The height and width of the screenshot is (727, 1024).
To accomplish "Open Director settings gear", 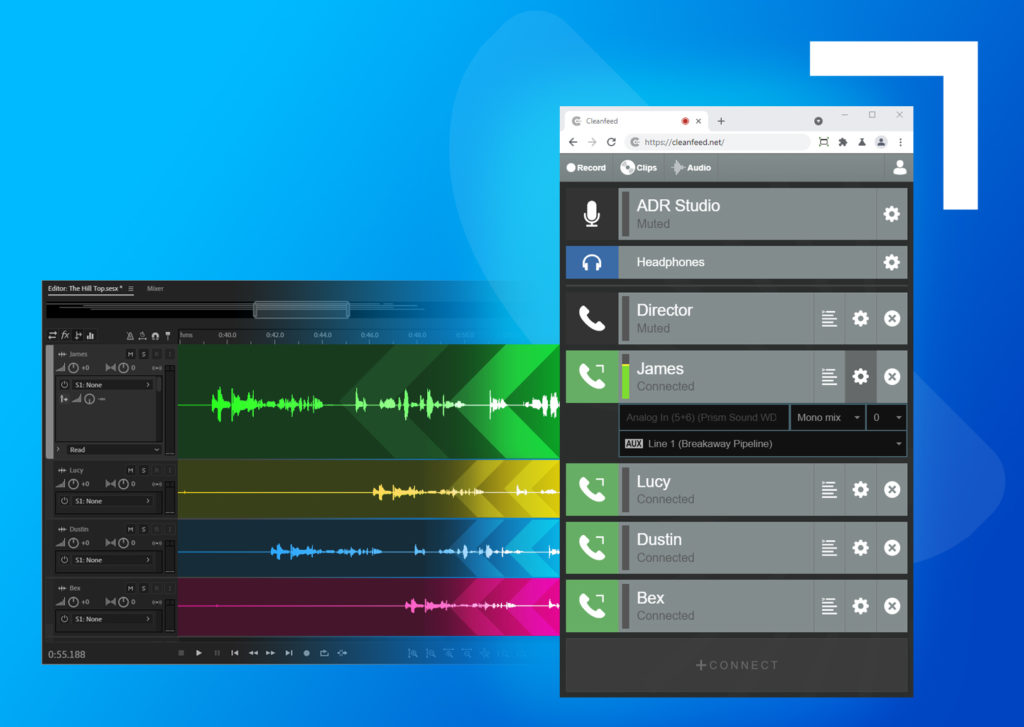I will coord(860,318).
